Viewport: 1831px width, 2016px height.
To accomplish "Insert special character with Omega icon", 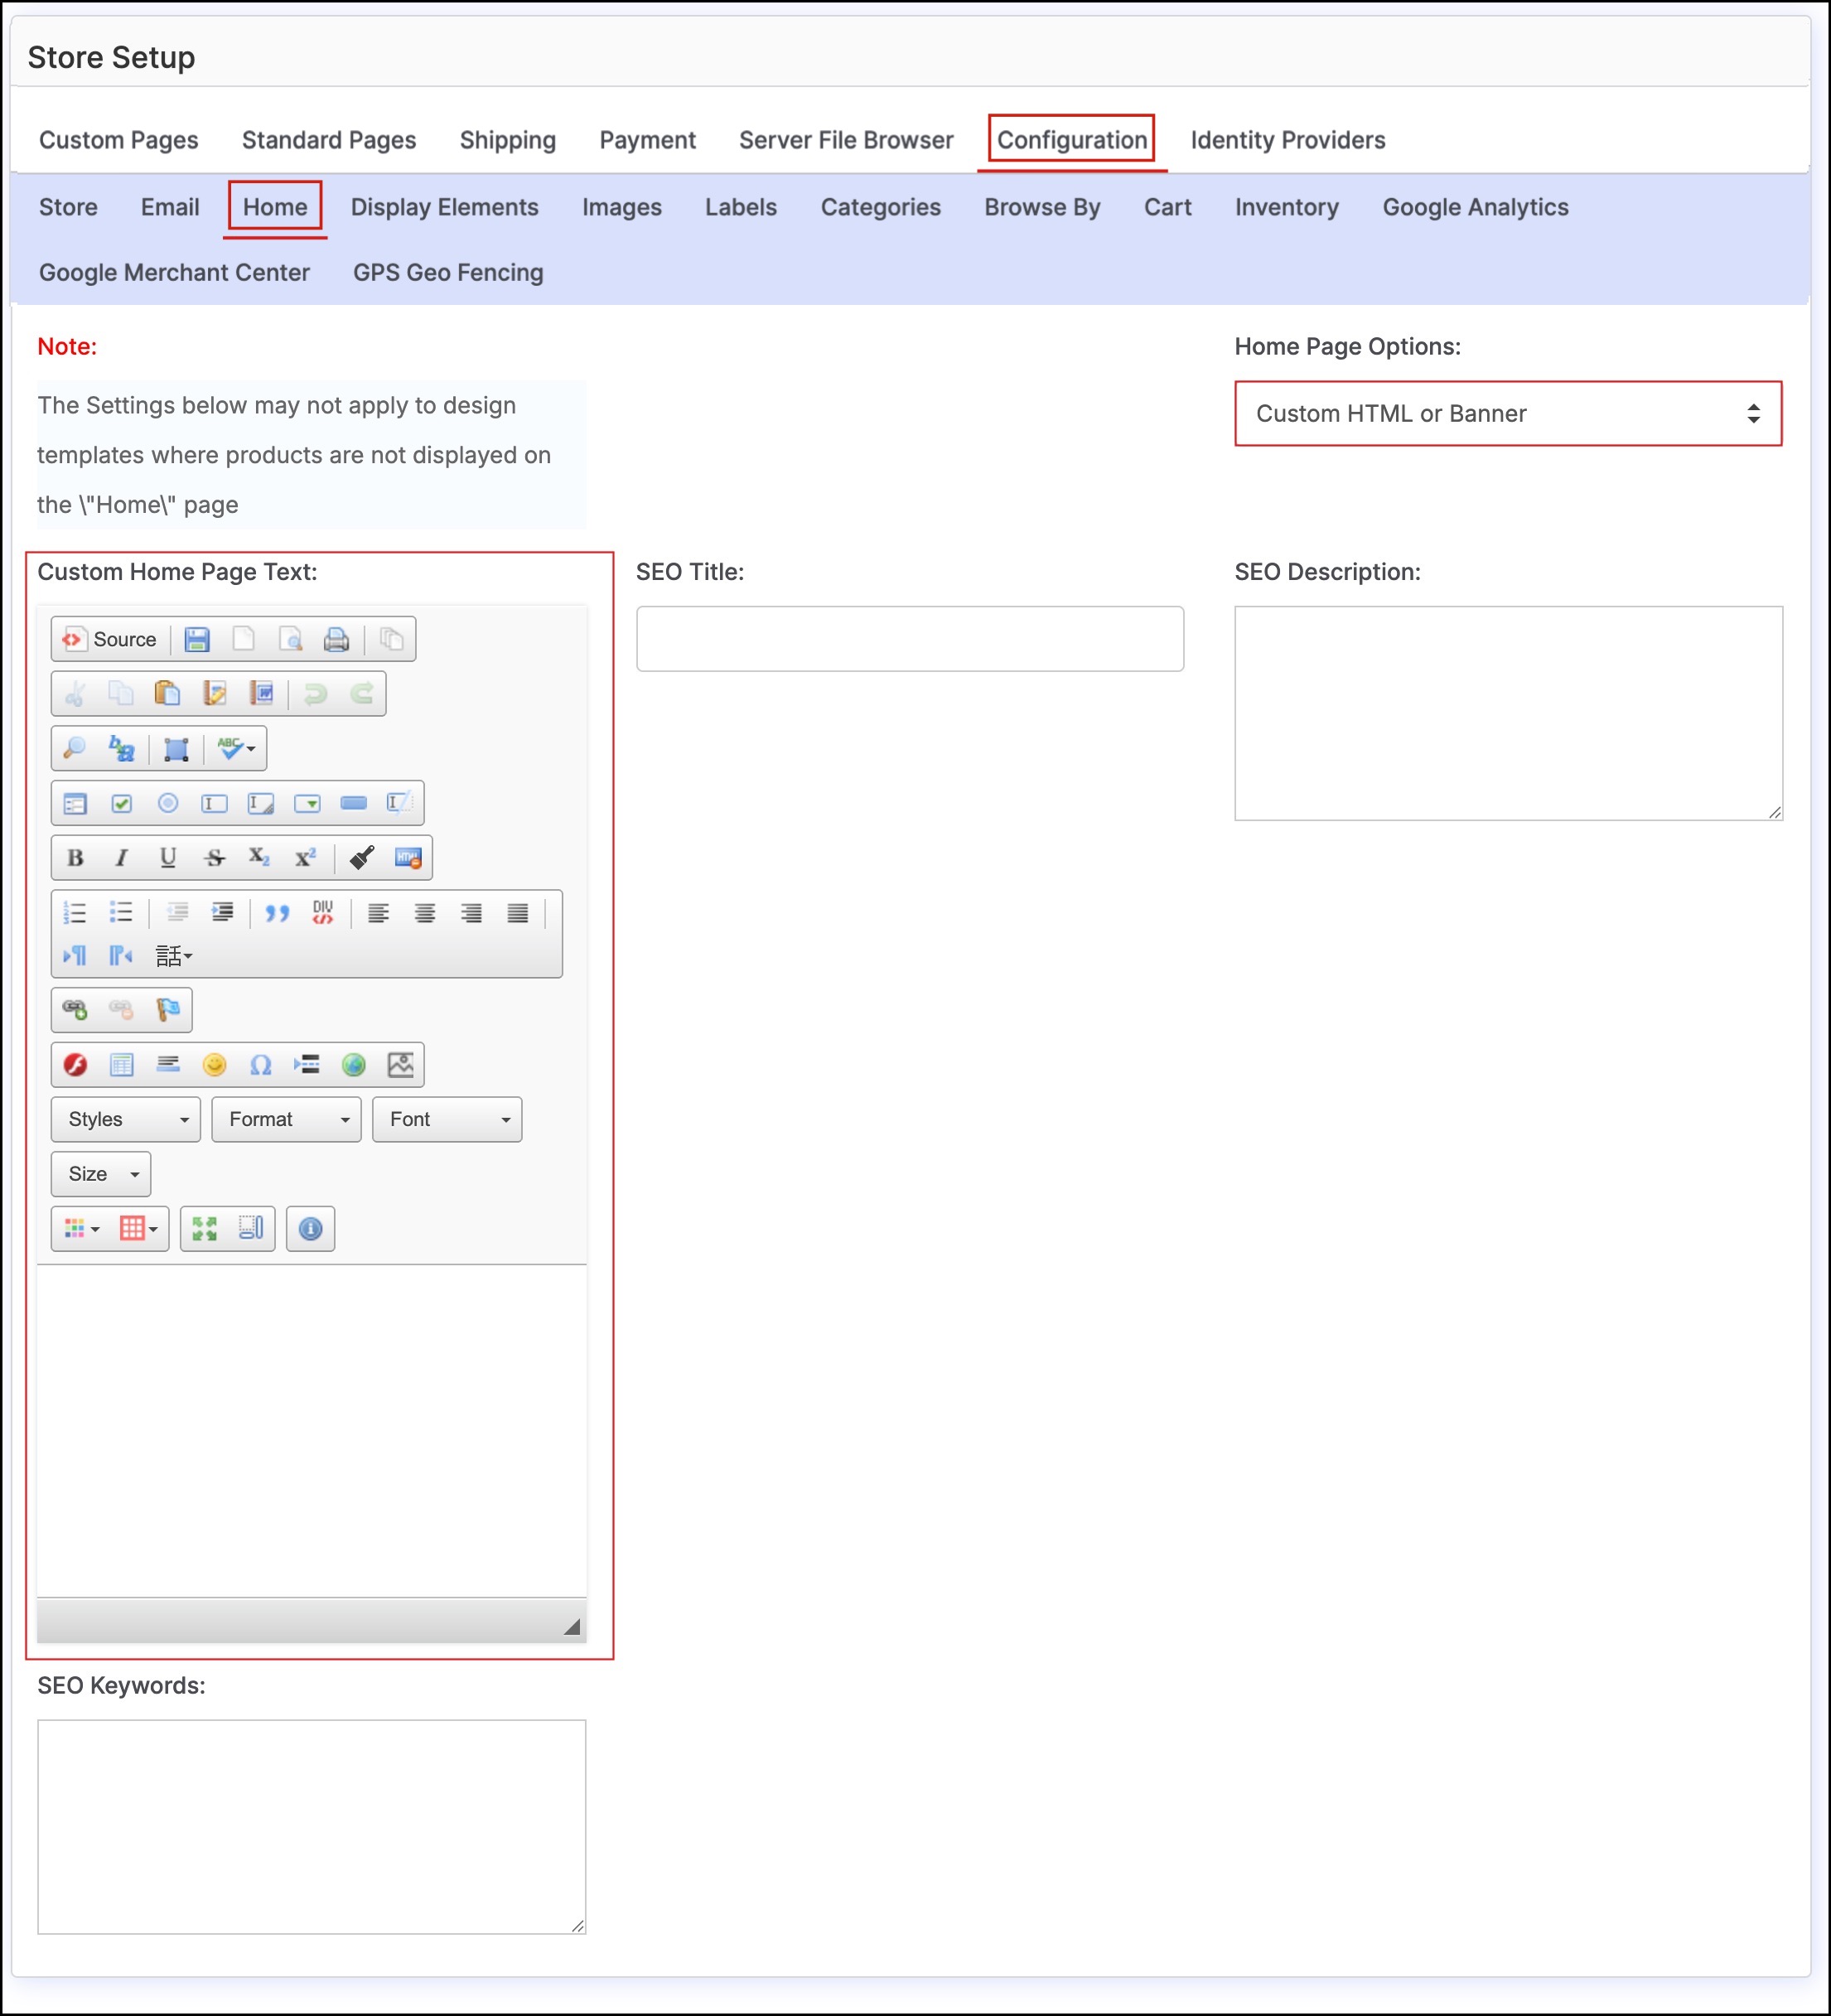I will click(261, 1064).
